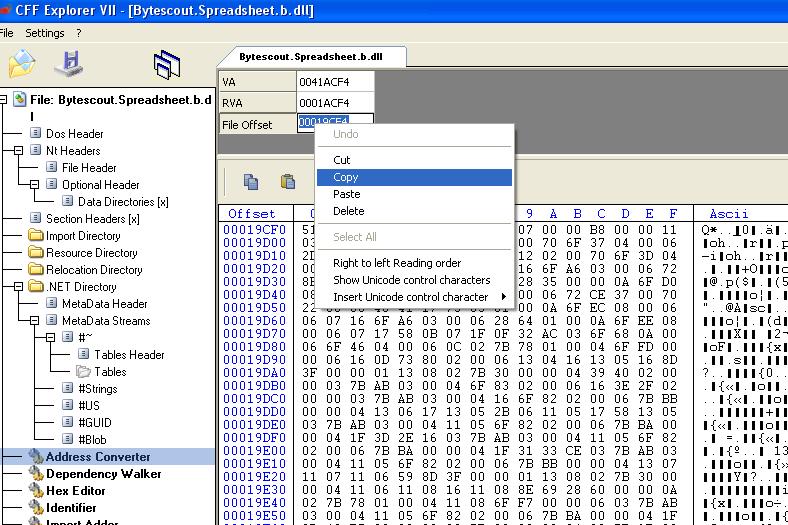This screenshot has width=788, height=525.
Task: Open the .NET Directory folder
Action: 81,287
